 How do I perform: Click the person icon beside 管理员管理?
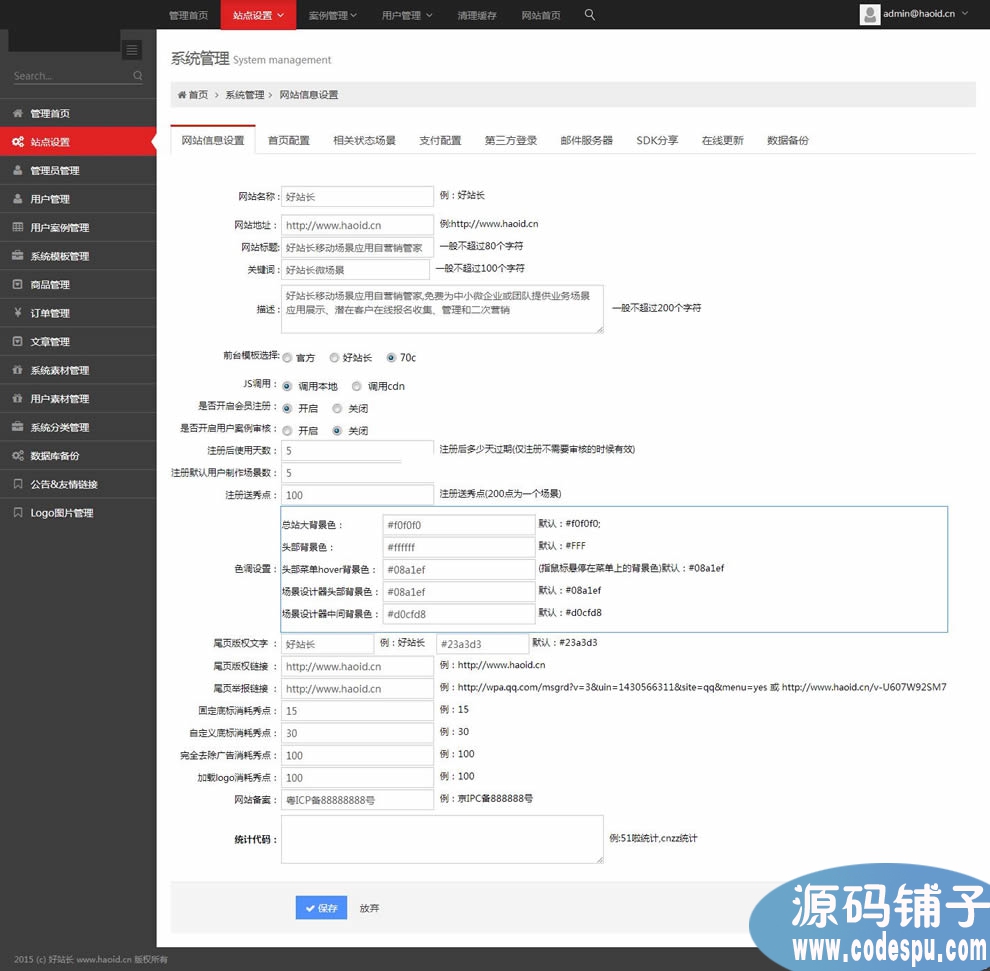coord(18,170)
